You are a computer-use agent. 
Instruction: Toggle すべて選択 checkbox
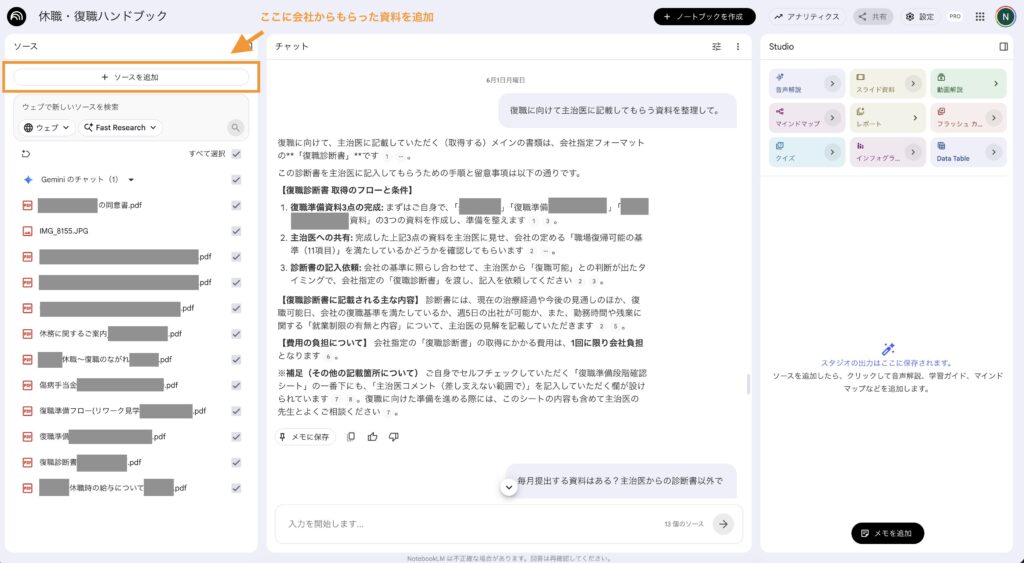236,154
